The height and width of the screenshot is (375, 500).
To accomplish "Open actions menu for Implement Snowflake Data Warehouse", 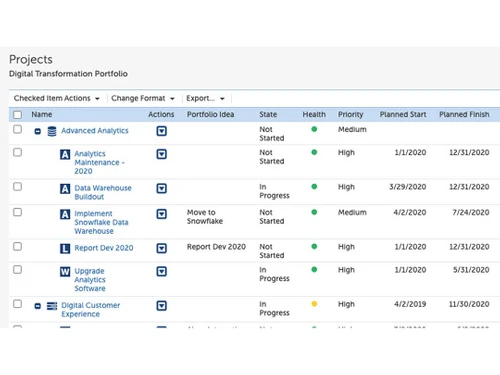I will pos(162,214).
